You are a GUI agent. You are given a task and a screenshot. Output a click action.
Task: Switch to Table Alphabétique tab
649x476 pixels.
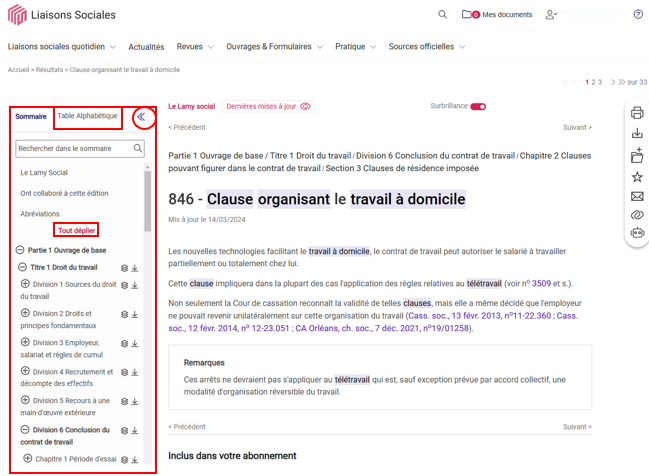click(x=87, y=116)
